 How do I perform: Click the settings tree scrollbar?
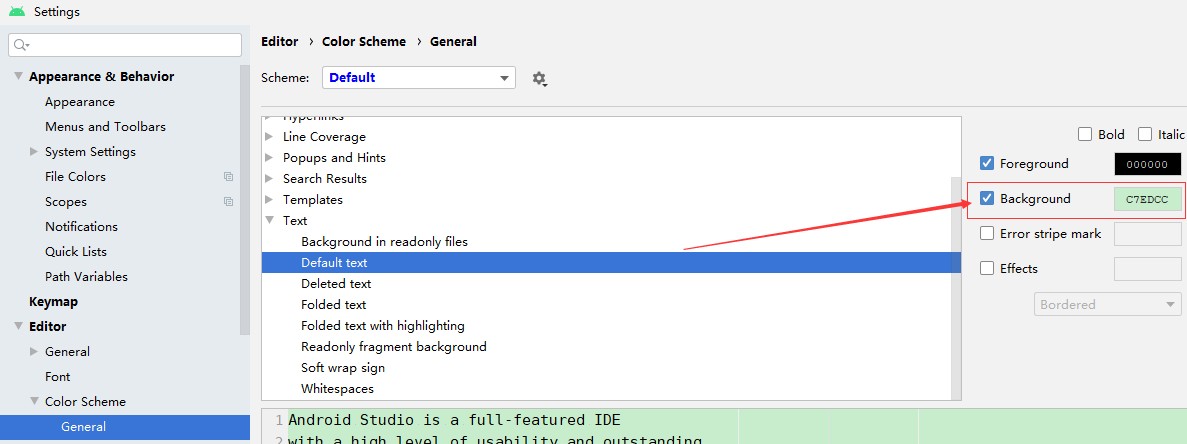click(x=245, y=200)
